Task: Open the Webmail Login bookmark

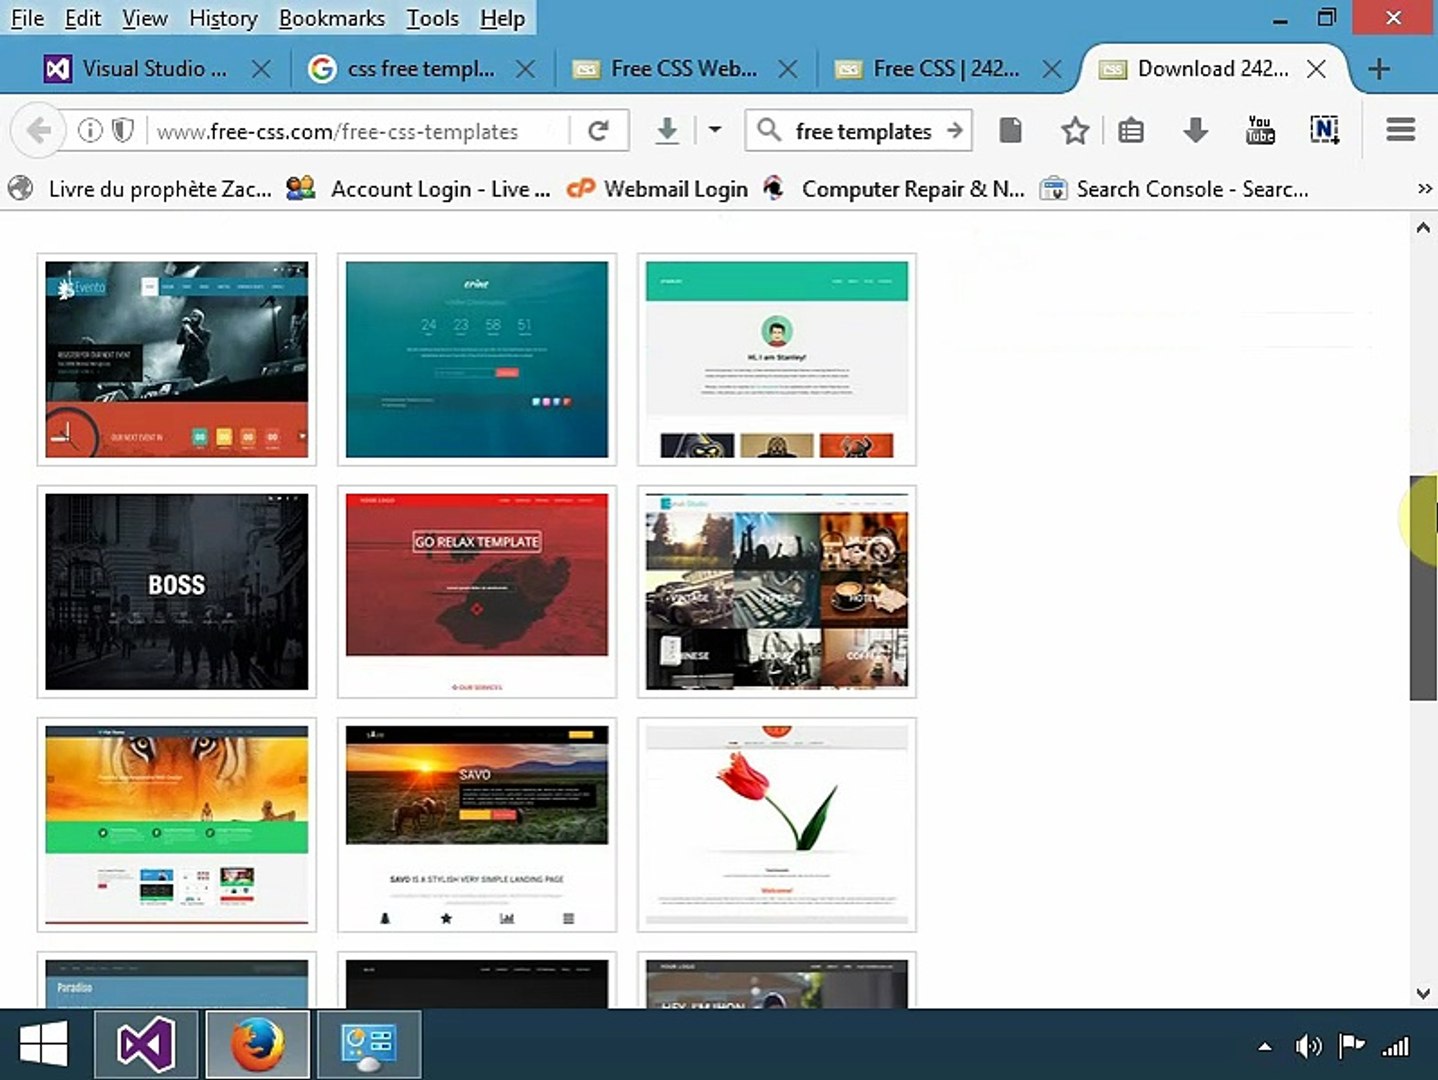Action: 657,189
